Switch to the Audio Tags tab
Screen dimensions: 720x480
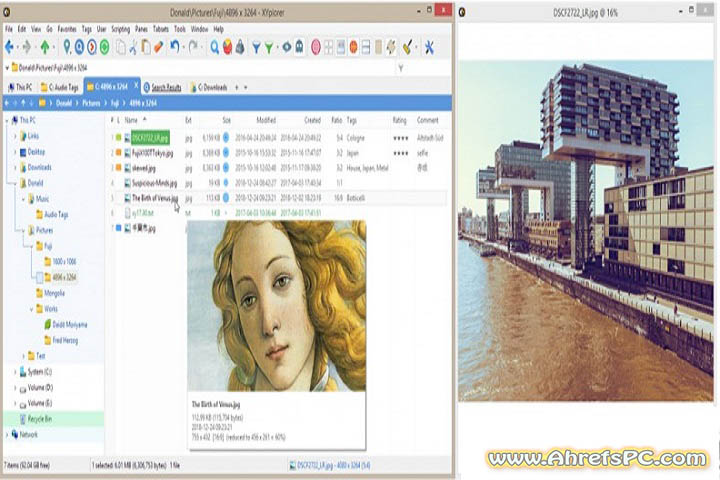pos(59,87)
